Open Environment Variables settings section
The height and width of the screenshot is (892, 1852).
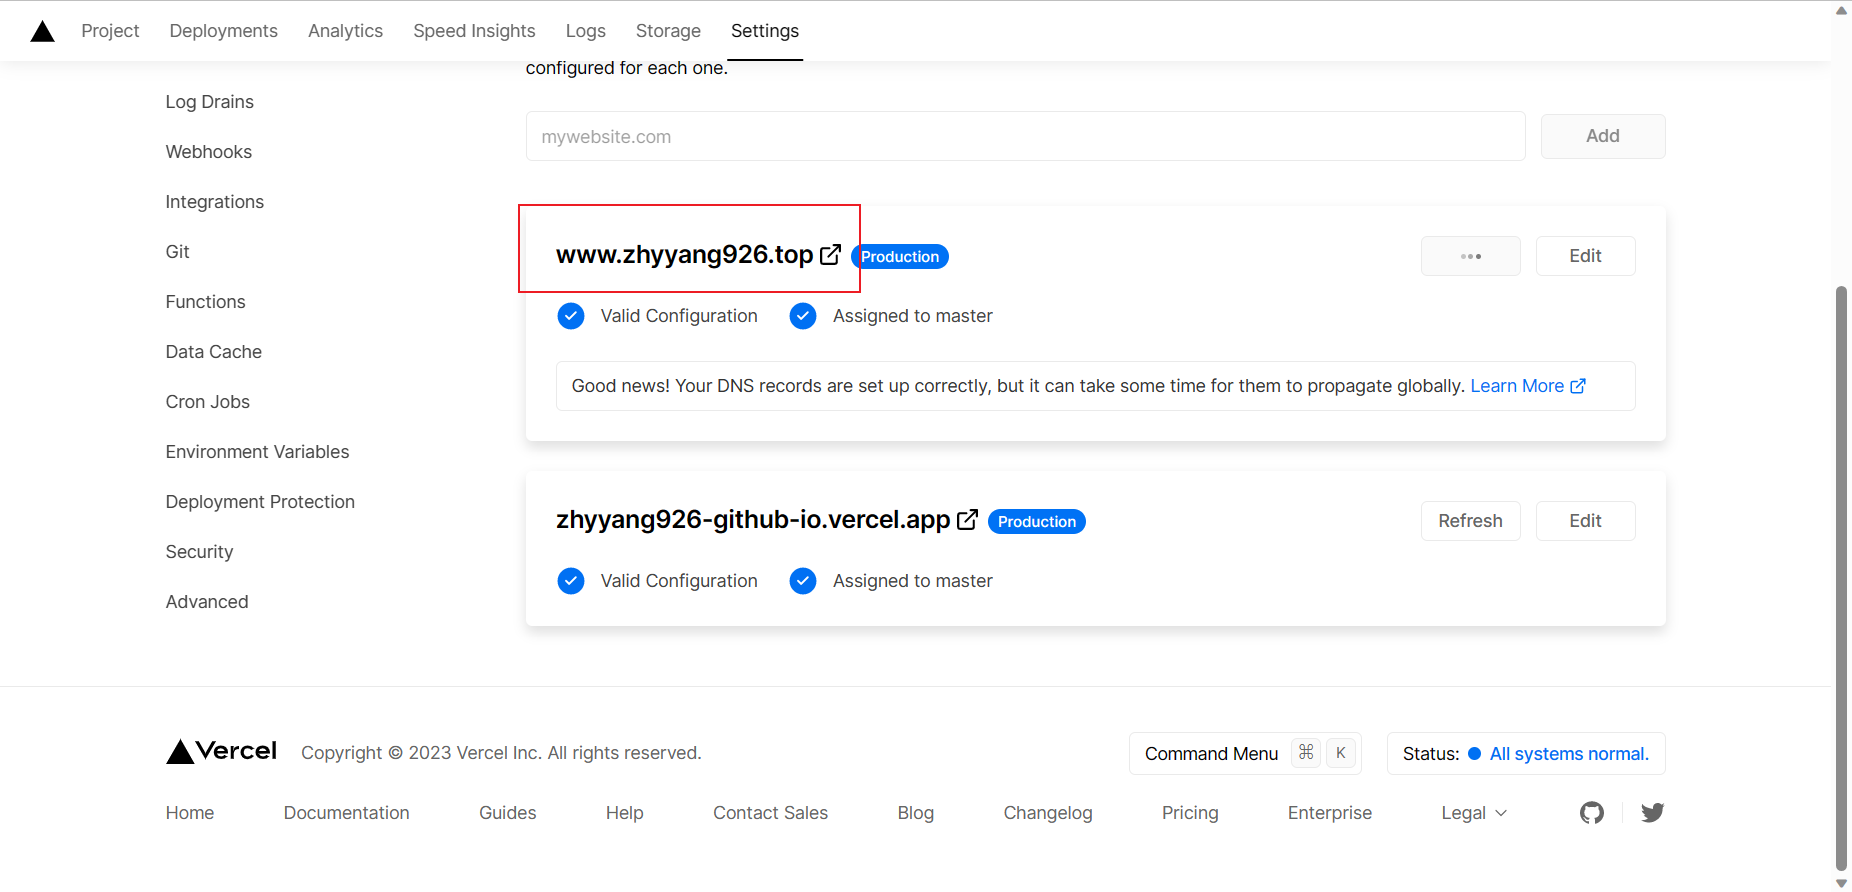(258, 452)
